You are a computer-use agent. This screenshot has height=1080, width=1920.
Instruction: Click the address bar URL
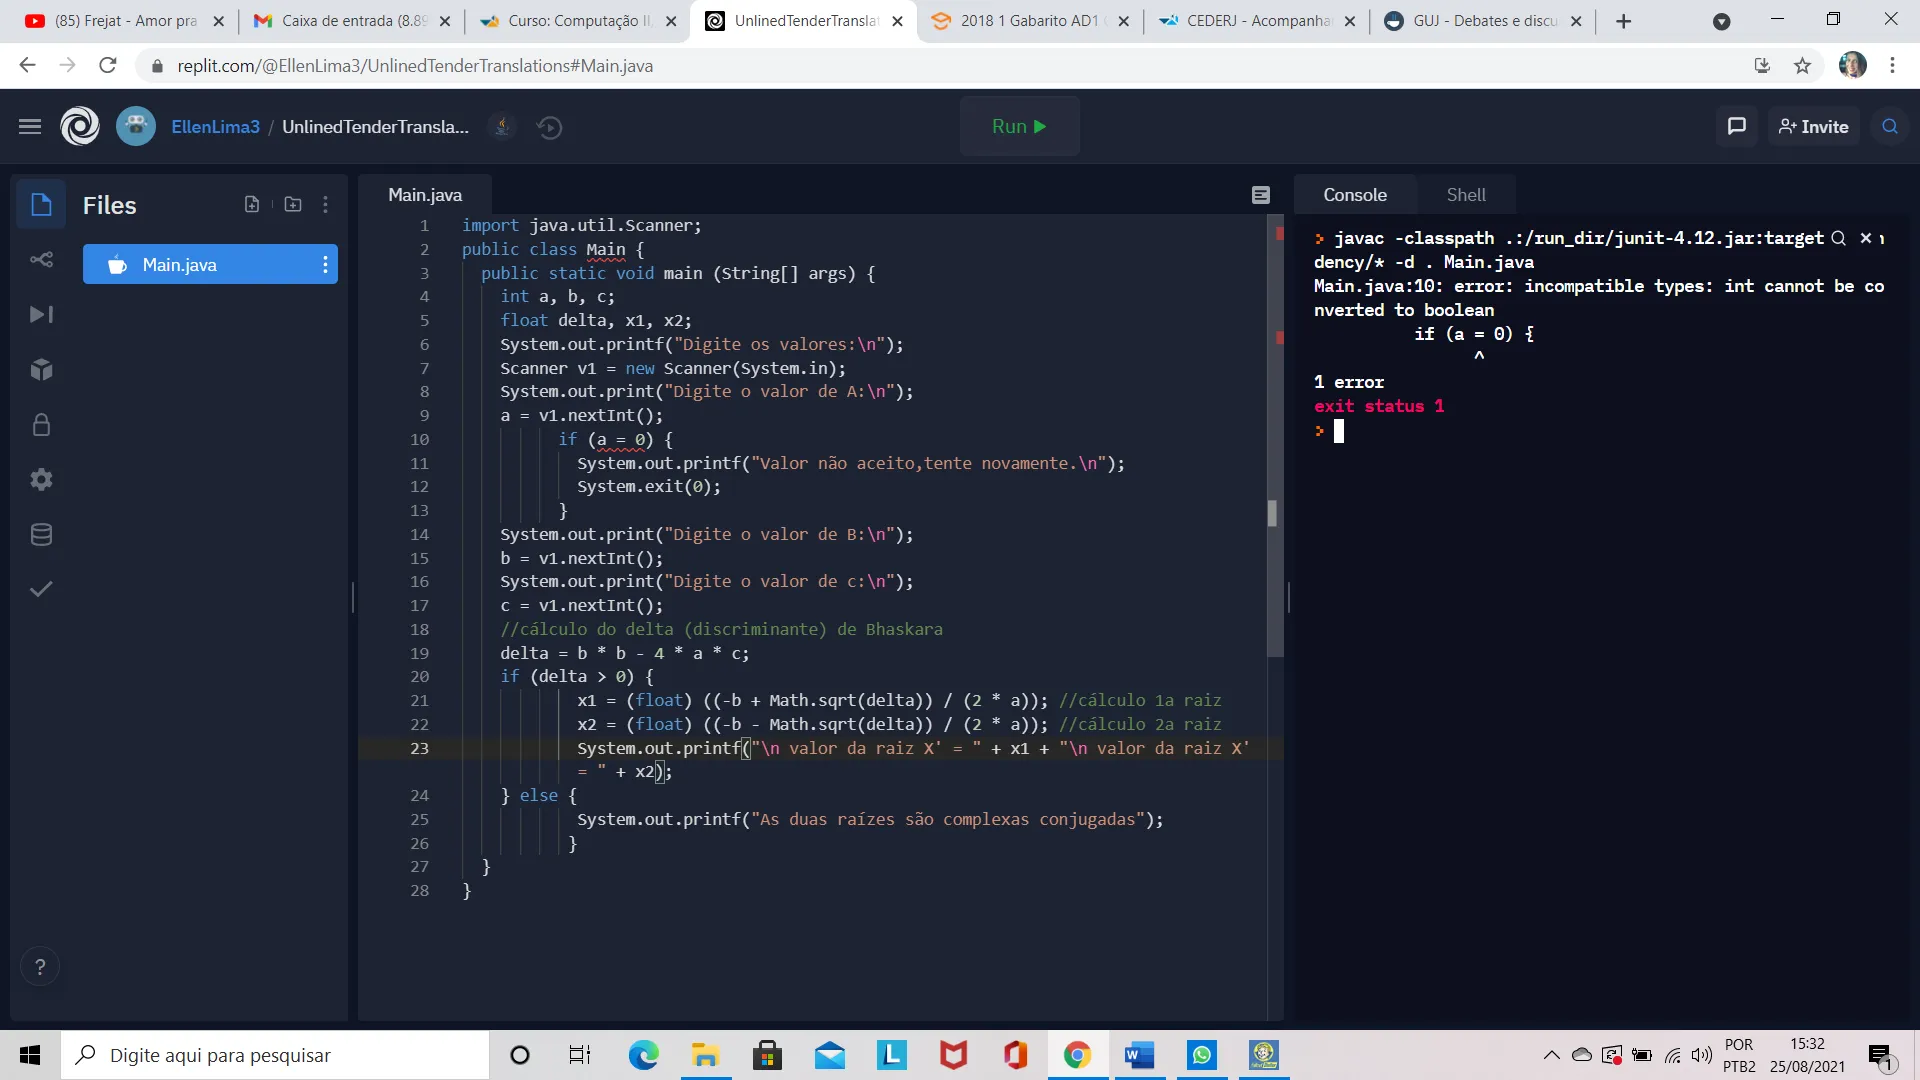click(415, 65)
